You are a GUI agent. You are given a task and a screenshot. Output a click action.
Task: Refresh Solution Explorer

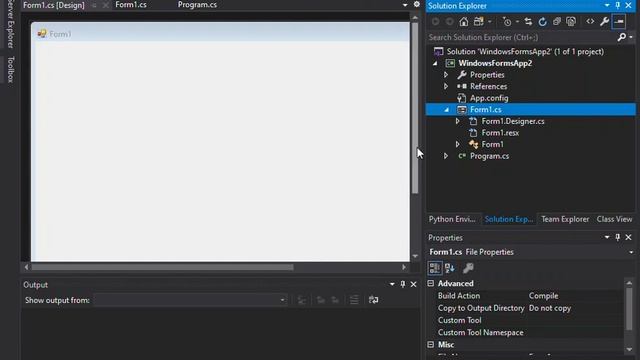(x=542, y=22)
